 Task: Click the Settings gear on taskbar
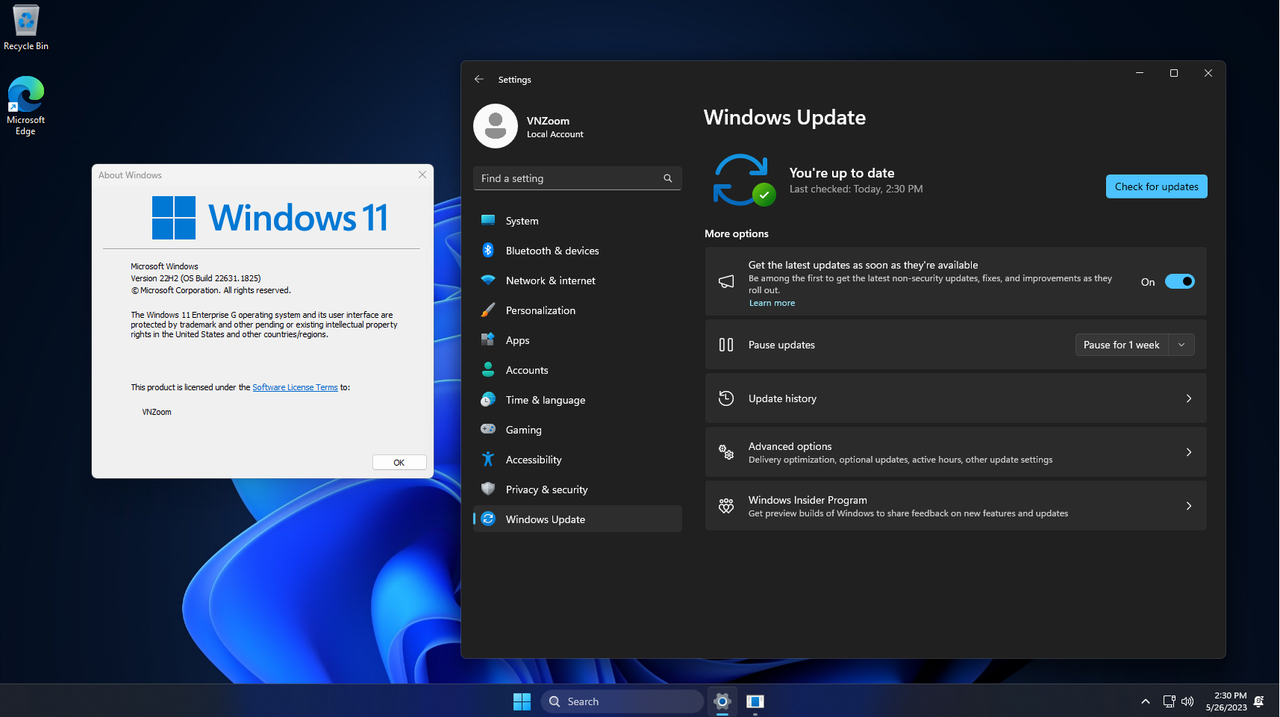click(722, 701)
